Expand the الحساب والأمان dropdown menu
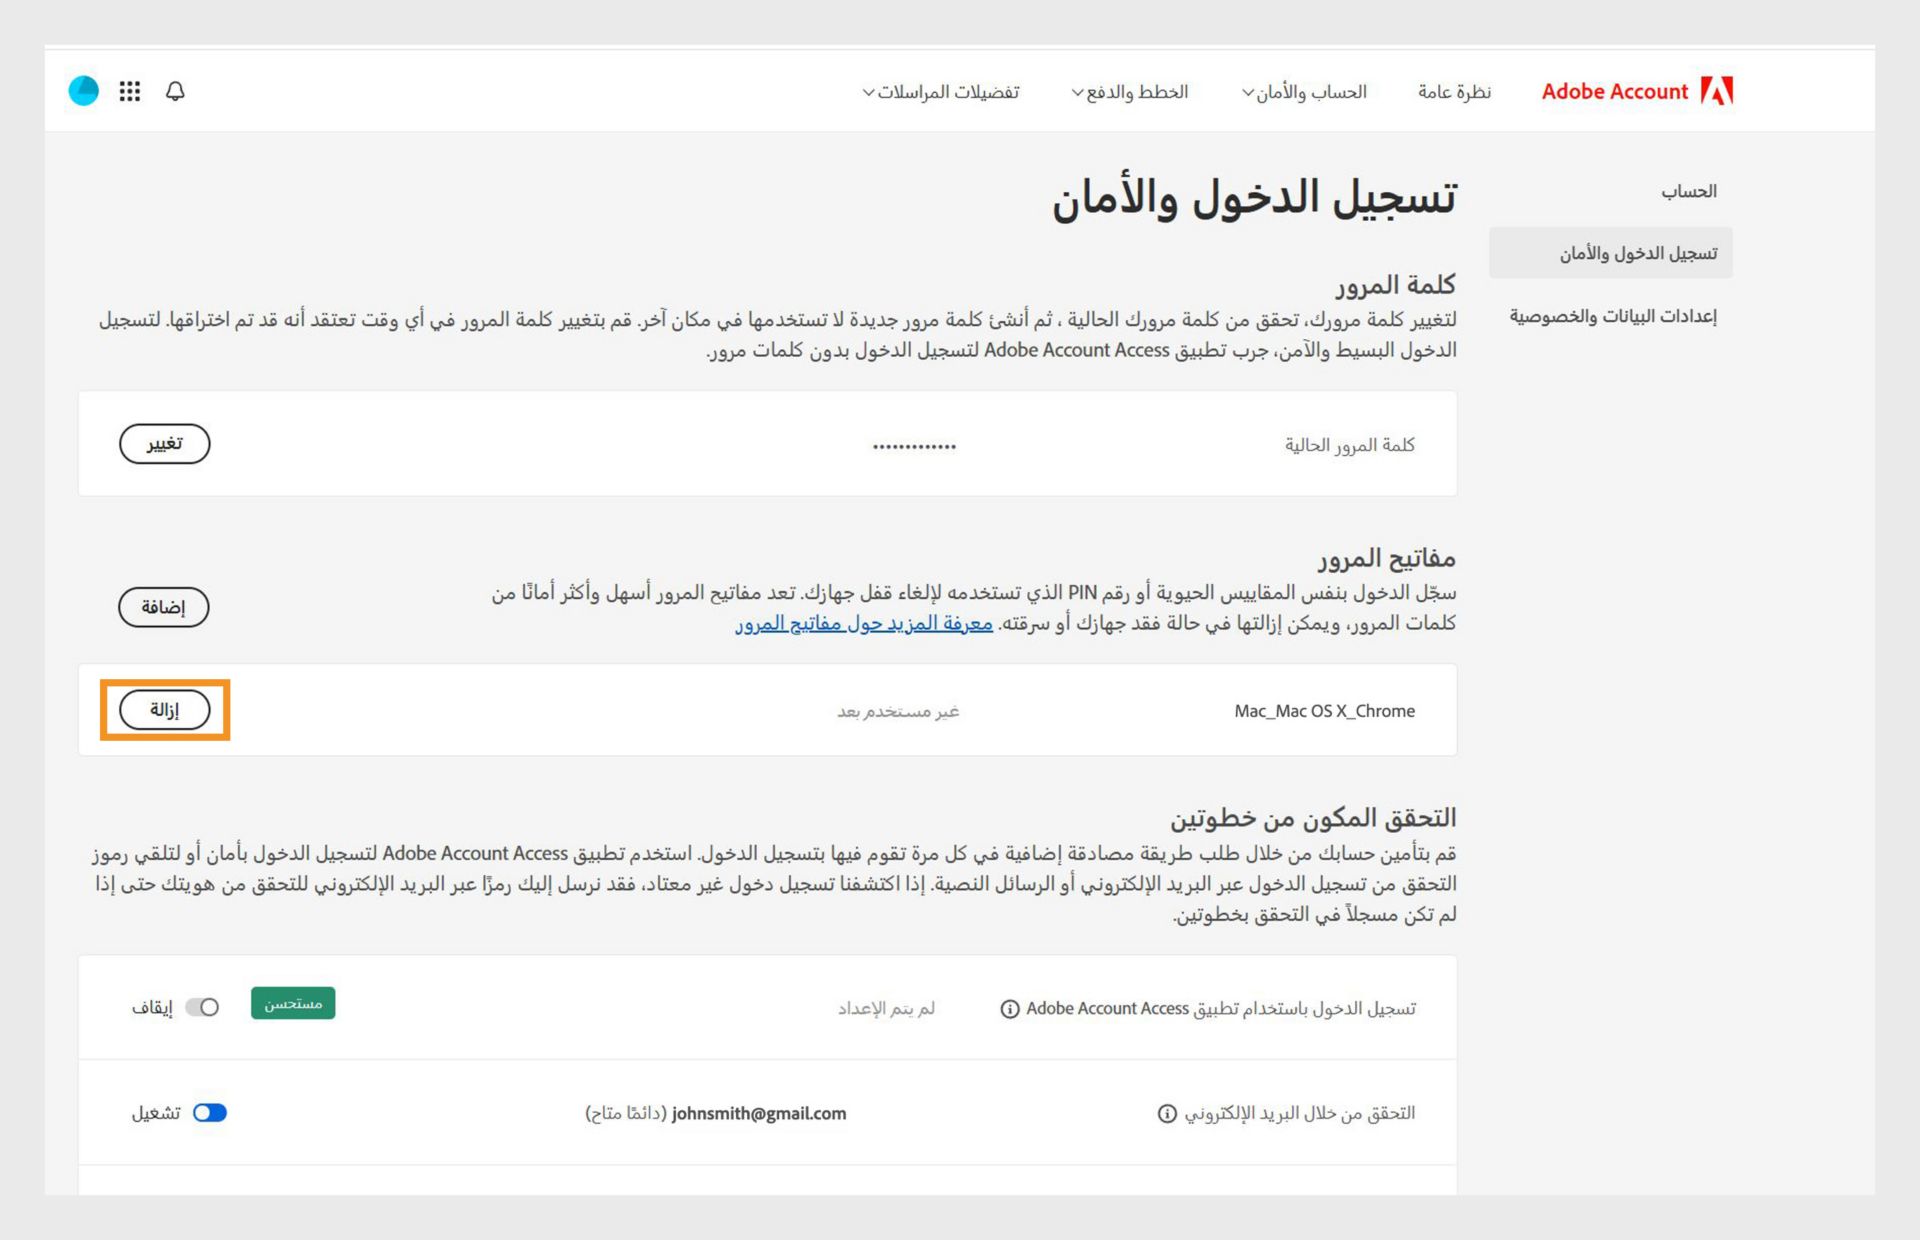Viewport: 1920px width, 1240px height. [x=1303, y=92]
